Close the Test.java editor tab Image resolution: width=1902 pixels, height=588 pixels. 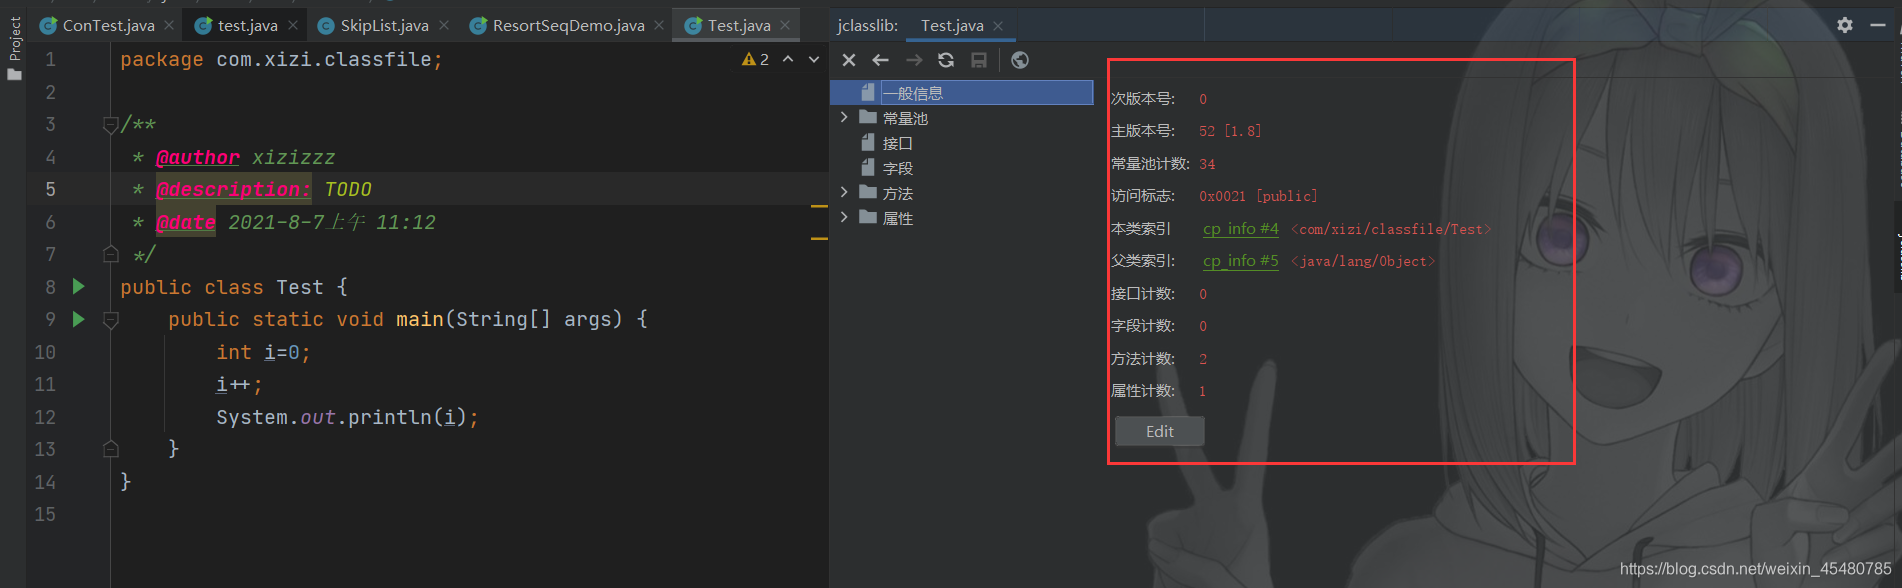(785, 25)
